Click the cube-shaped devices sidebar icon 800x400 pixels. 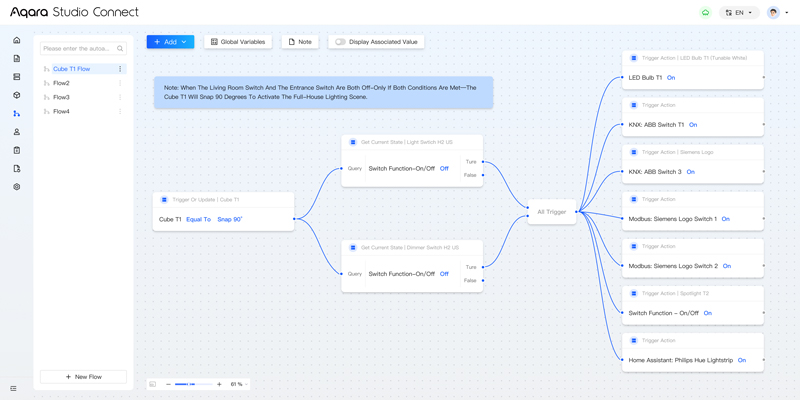click(x=16, y=95)
